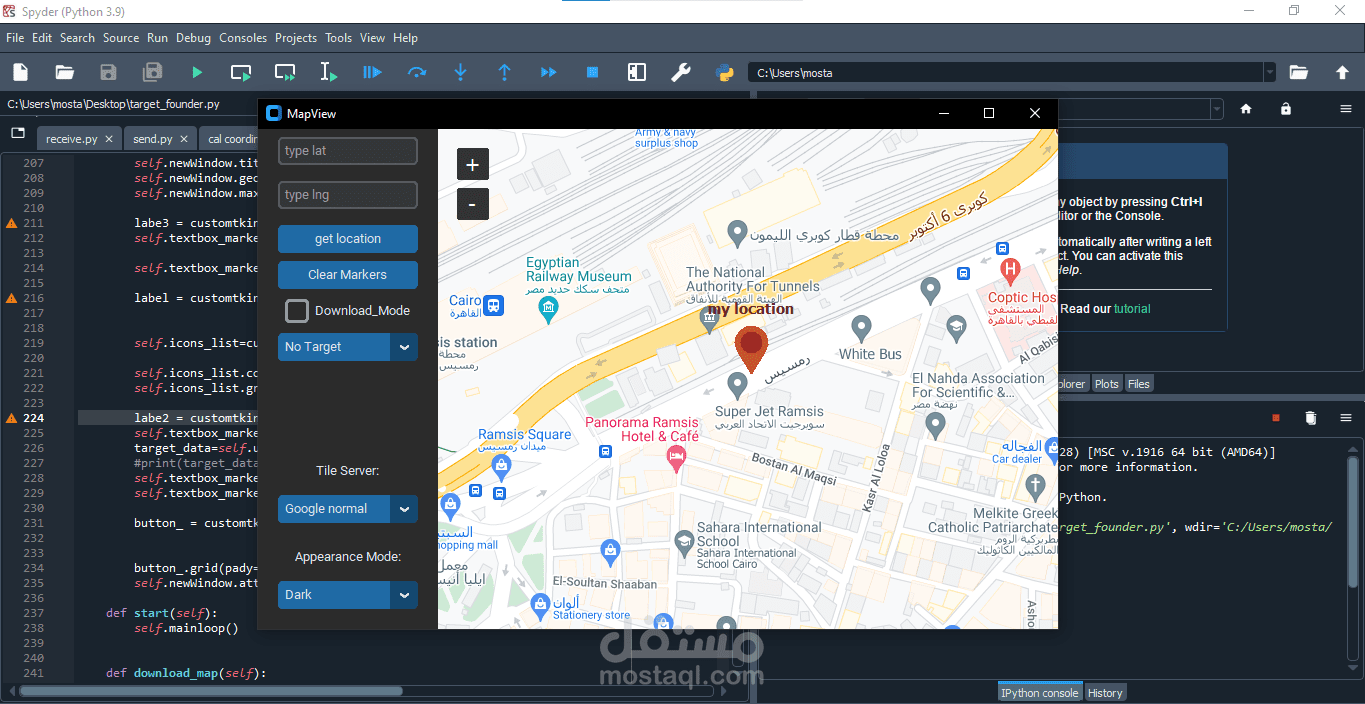
Task: Open the Google normal tile server dropdown
Action: [x=347, y=509]
